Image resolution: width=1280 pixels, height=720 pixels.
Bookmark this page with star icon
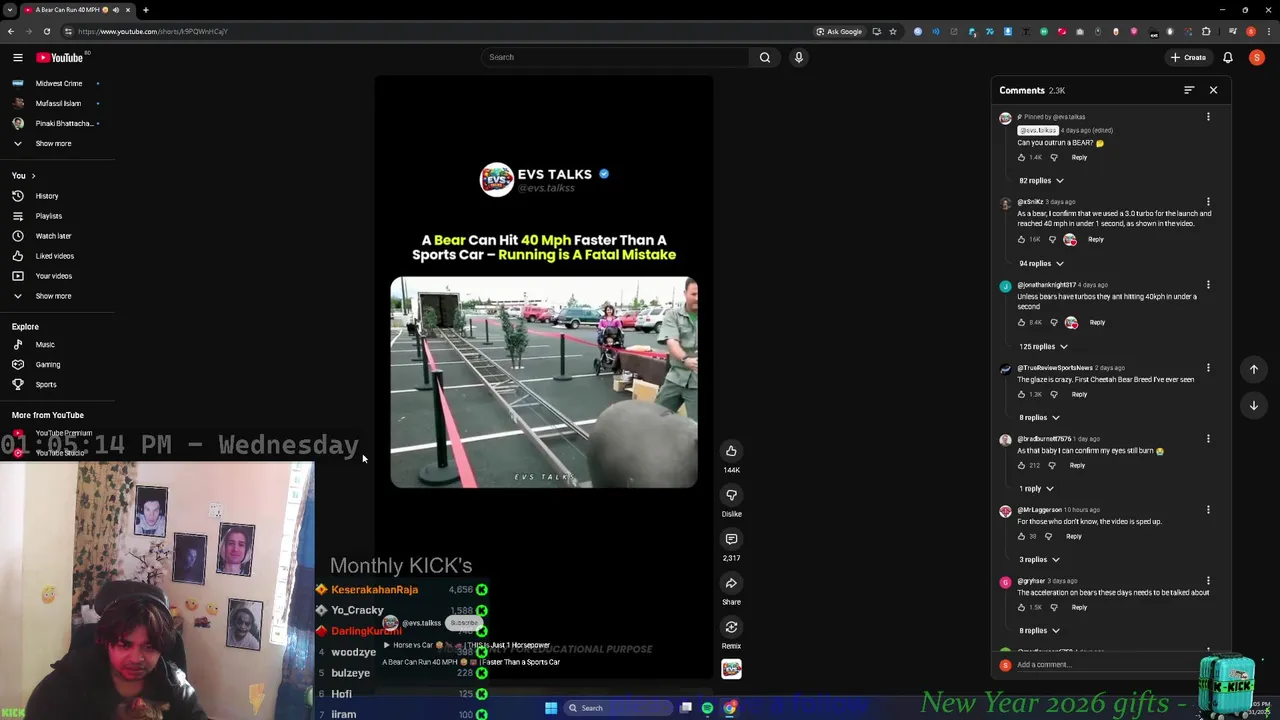(893, 31)
